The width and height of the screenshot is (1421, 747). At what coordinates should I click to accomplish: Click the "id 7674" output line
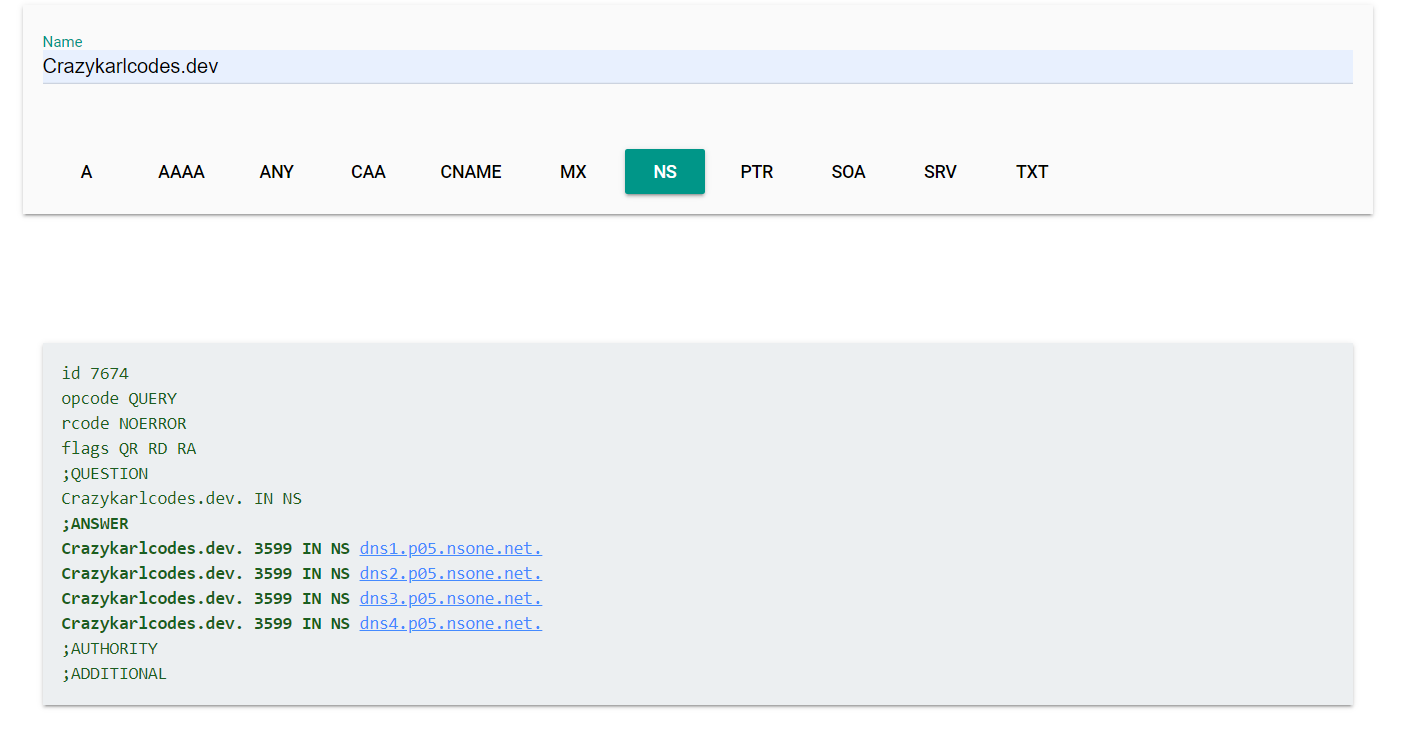point(95,374)
